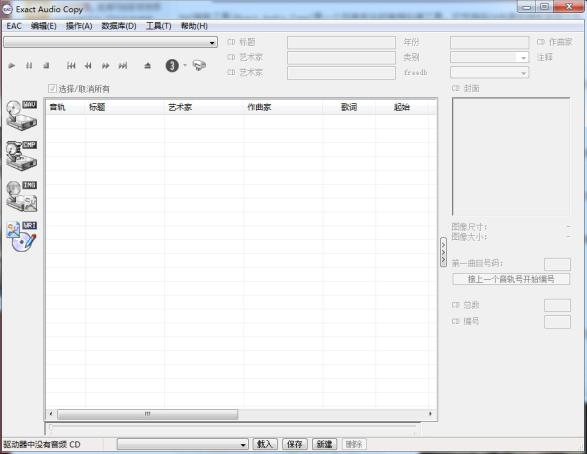This screenshot has height=454, width=587.
Task: Click the CD 标题 title input field
Action: 341,42
